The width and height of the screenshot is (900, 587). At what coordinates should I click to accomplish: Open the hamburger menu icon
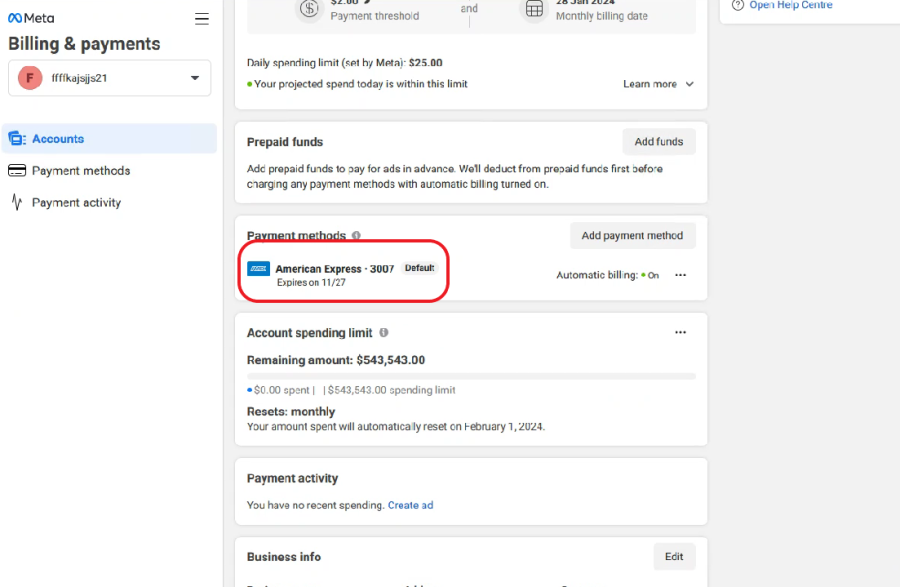(202, 19)
